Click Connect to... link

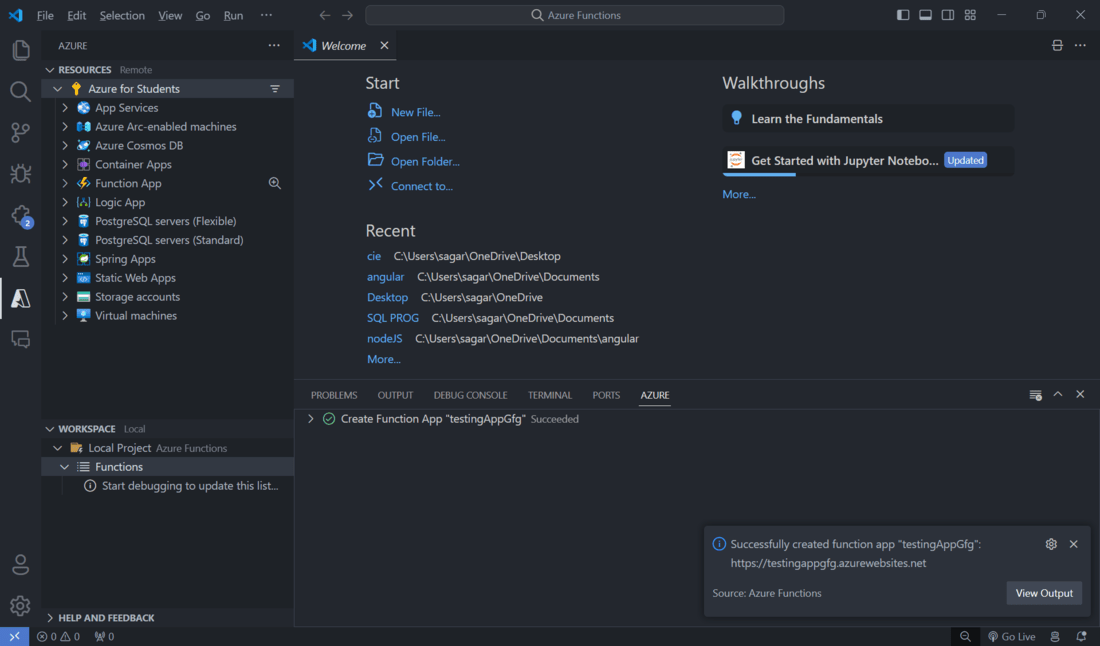click(422, 186)
